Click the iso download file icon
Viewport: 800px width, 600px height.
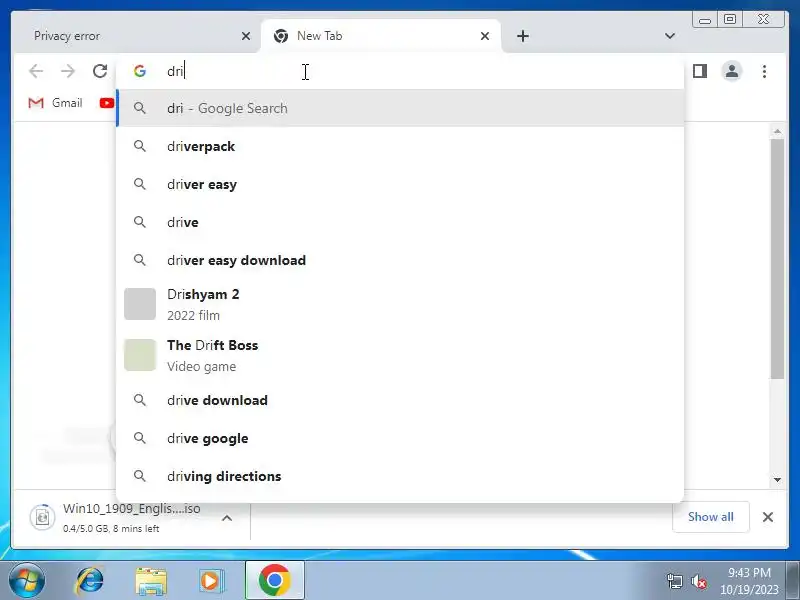(x=42, y=517)
